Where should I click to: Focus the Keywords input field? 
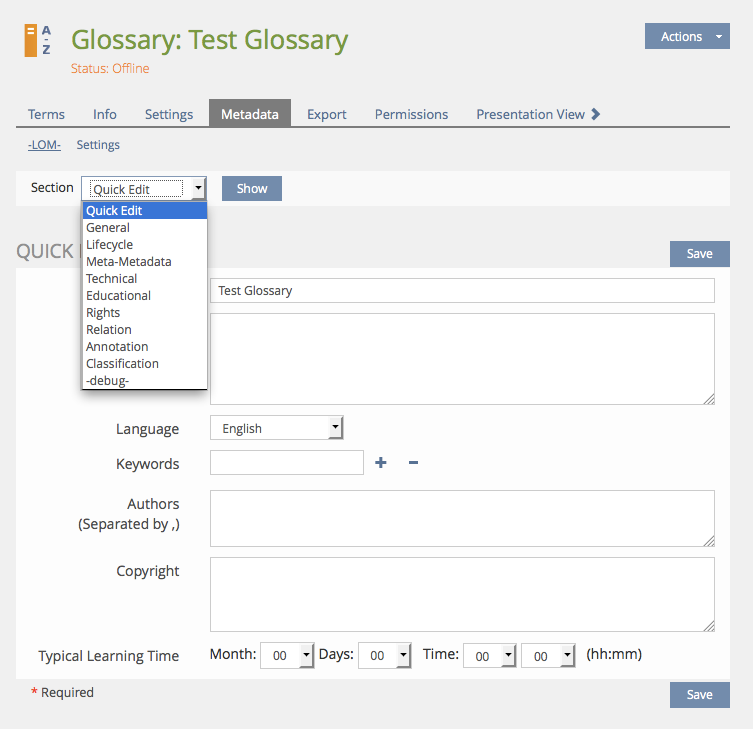pos(287,463)
